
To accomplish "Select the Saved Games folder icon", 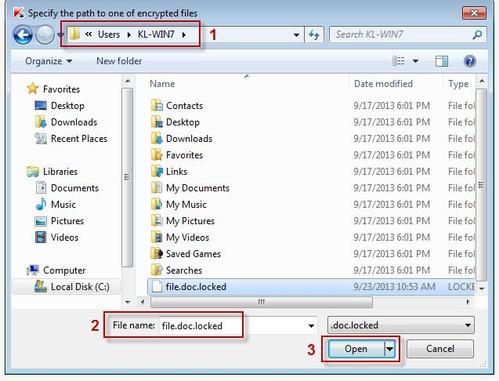I will 157,254.
